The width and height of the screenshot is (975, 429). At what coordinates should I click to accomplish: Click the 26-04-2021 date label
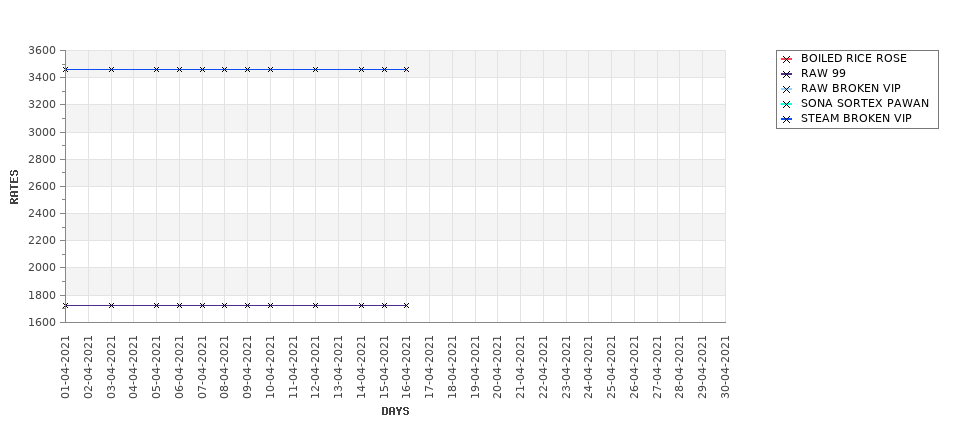click(x=635, y=367)
